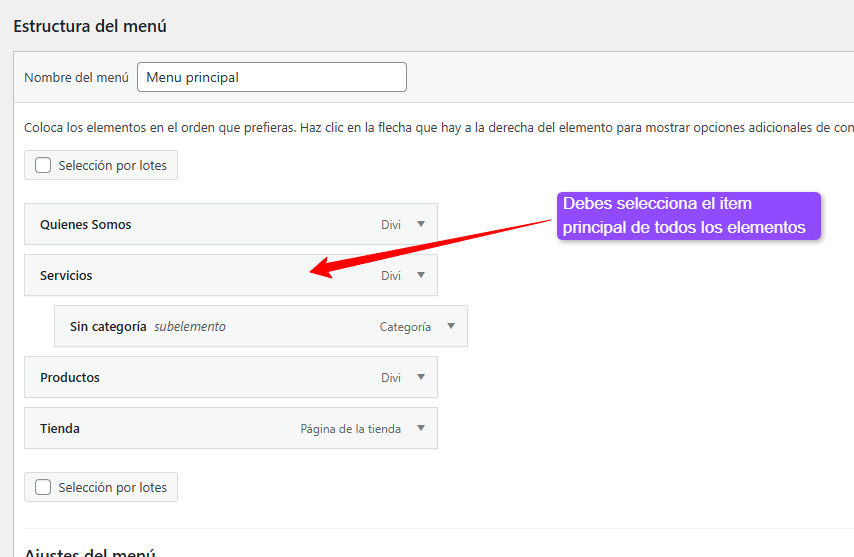
Task: Open the Sin categoría subelement options arrow
Action: 451,326
